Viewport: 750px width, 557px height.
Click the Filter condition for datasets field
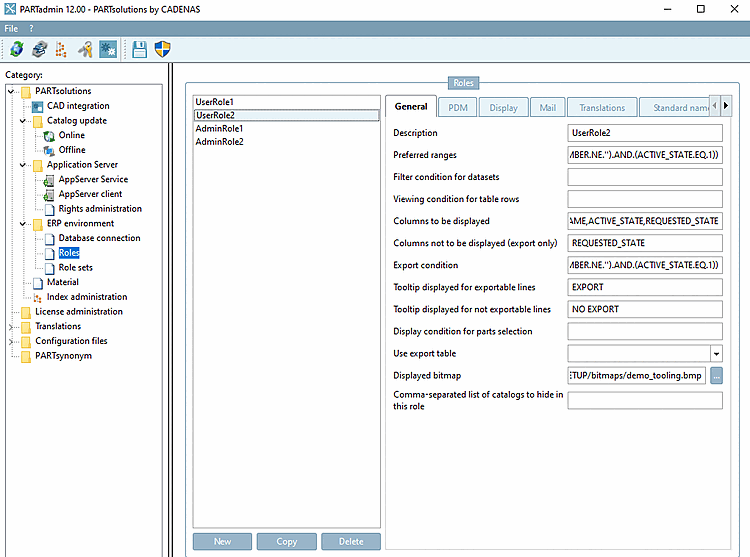(x=644, y=177)
